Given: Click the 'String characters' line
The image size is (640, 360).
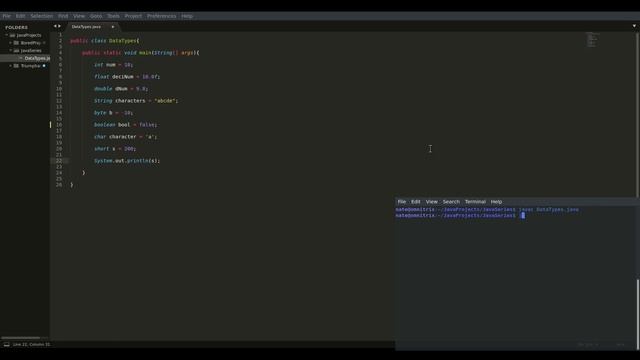Looking at the screenshot, I should [136, 101].
